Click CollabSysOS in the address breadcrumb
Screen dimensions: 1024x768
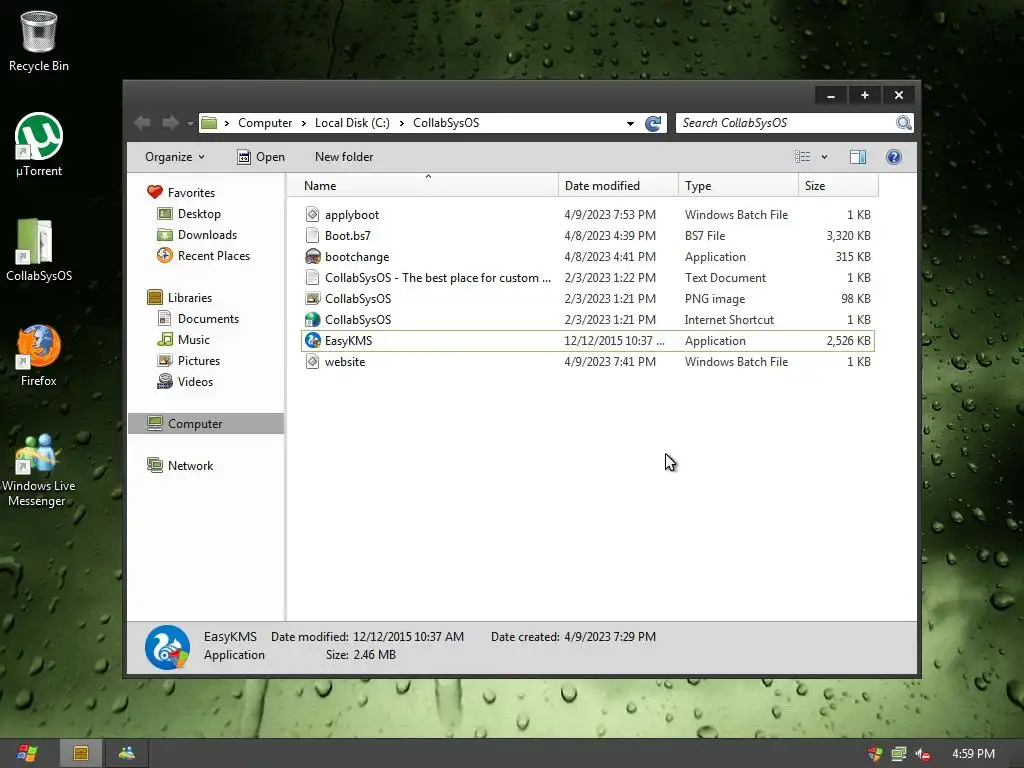pos(446,123)
